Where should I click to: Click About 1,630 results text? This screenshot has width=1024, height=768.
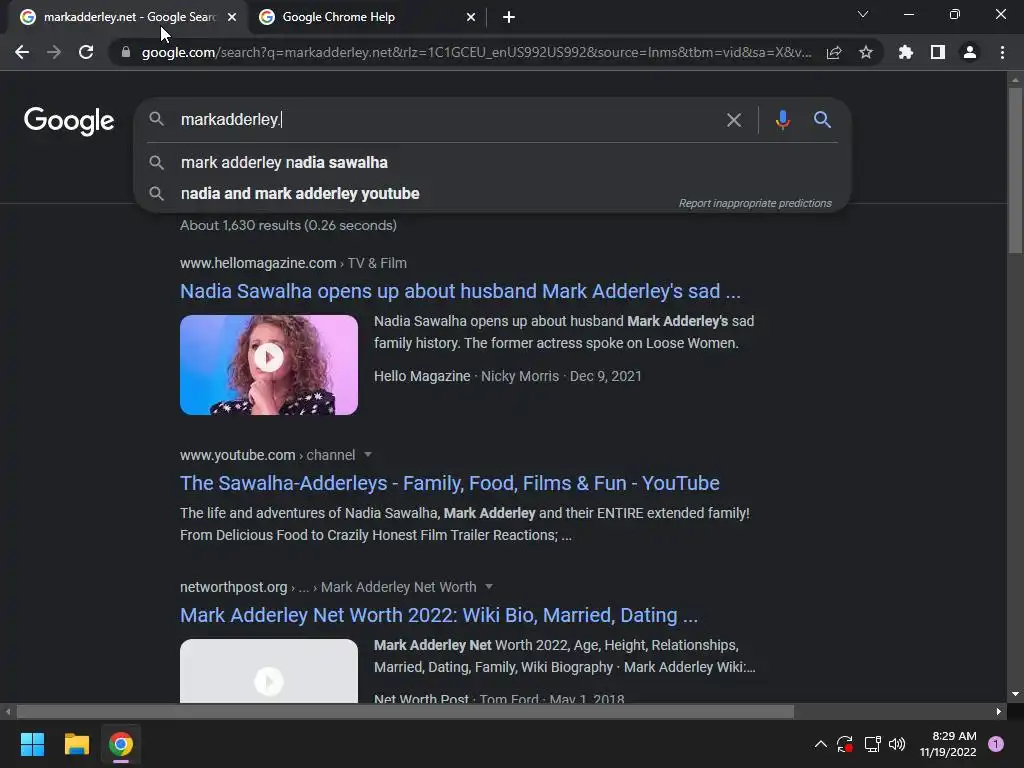coord(288,225)
